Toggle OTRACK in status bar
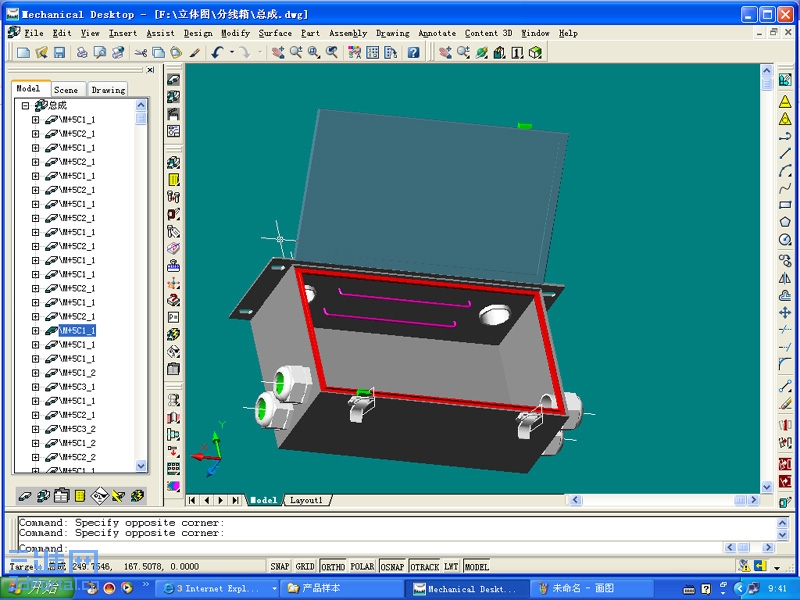The height and width of the screenshot is (600, 800). click(x=424, y=566)
